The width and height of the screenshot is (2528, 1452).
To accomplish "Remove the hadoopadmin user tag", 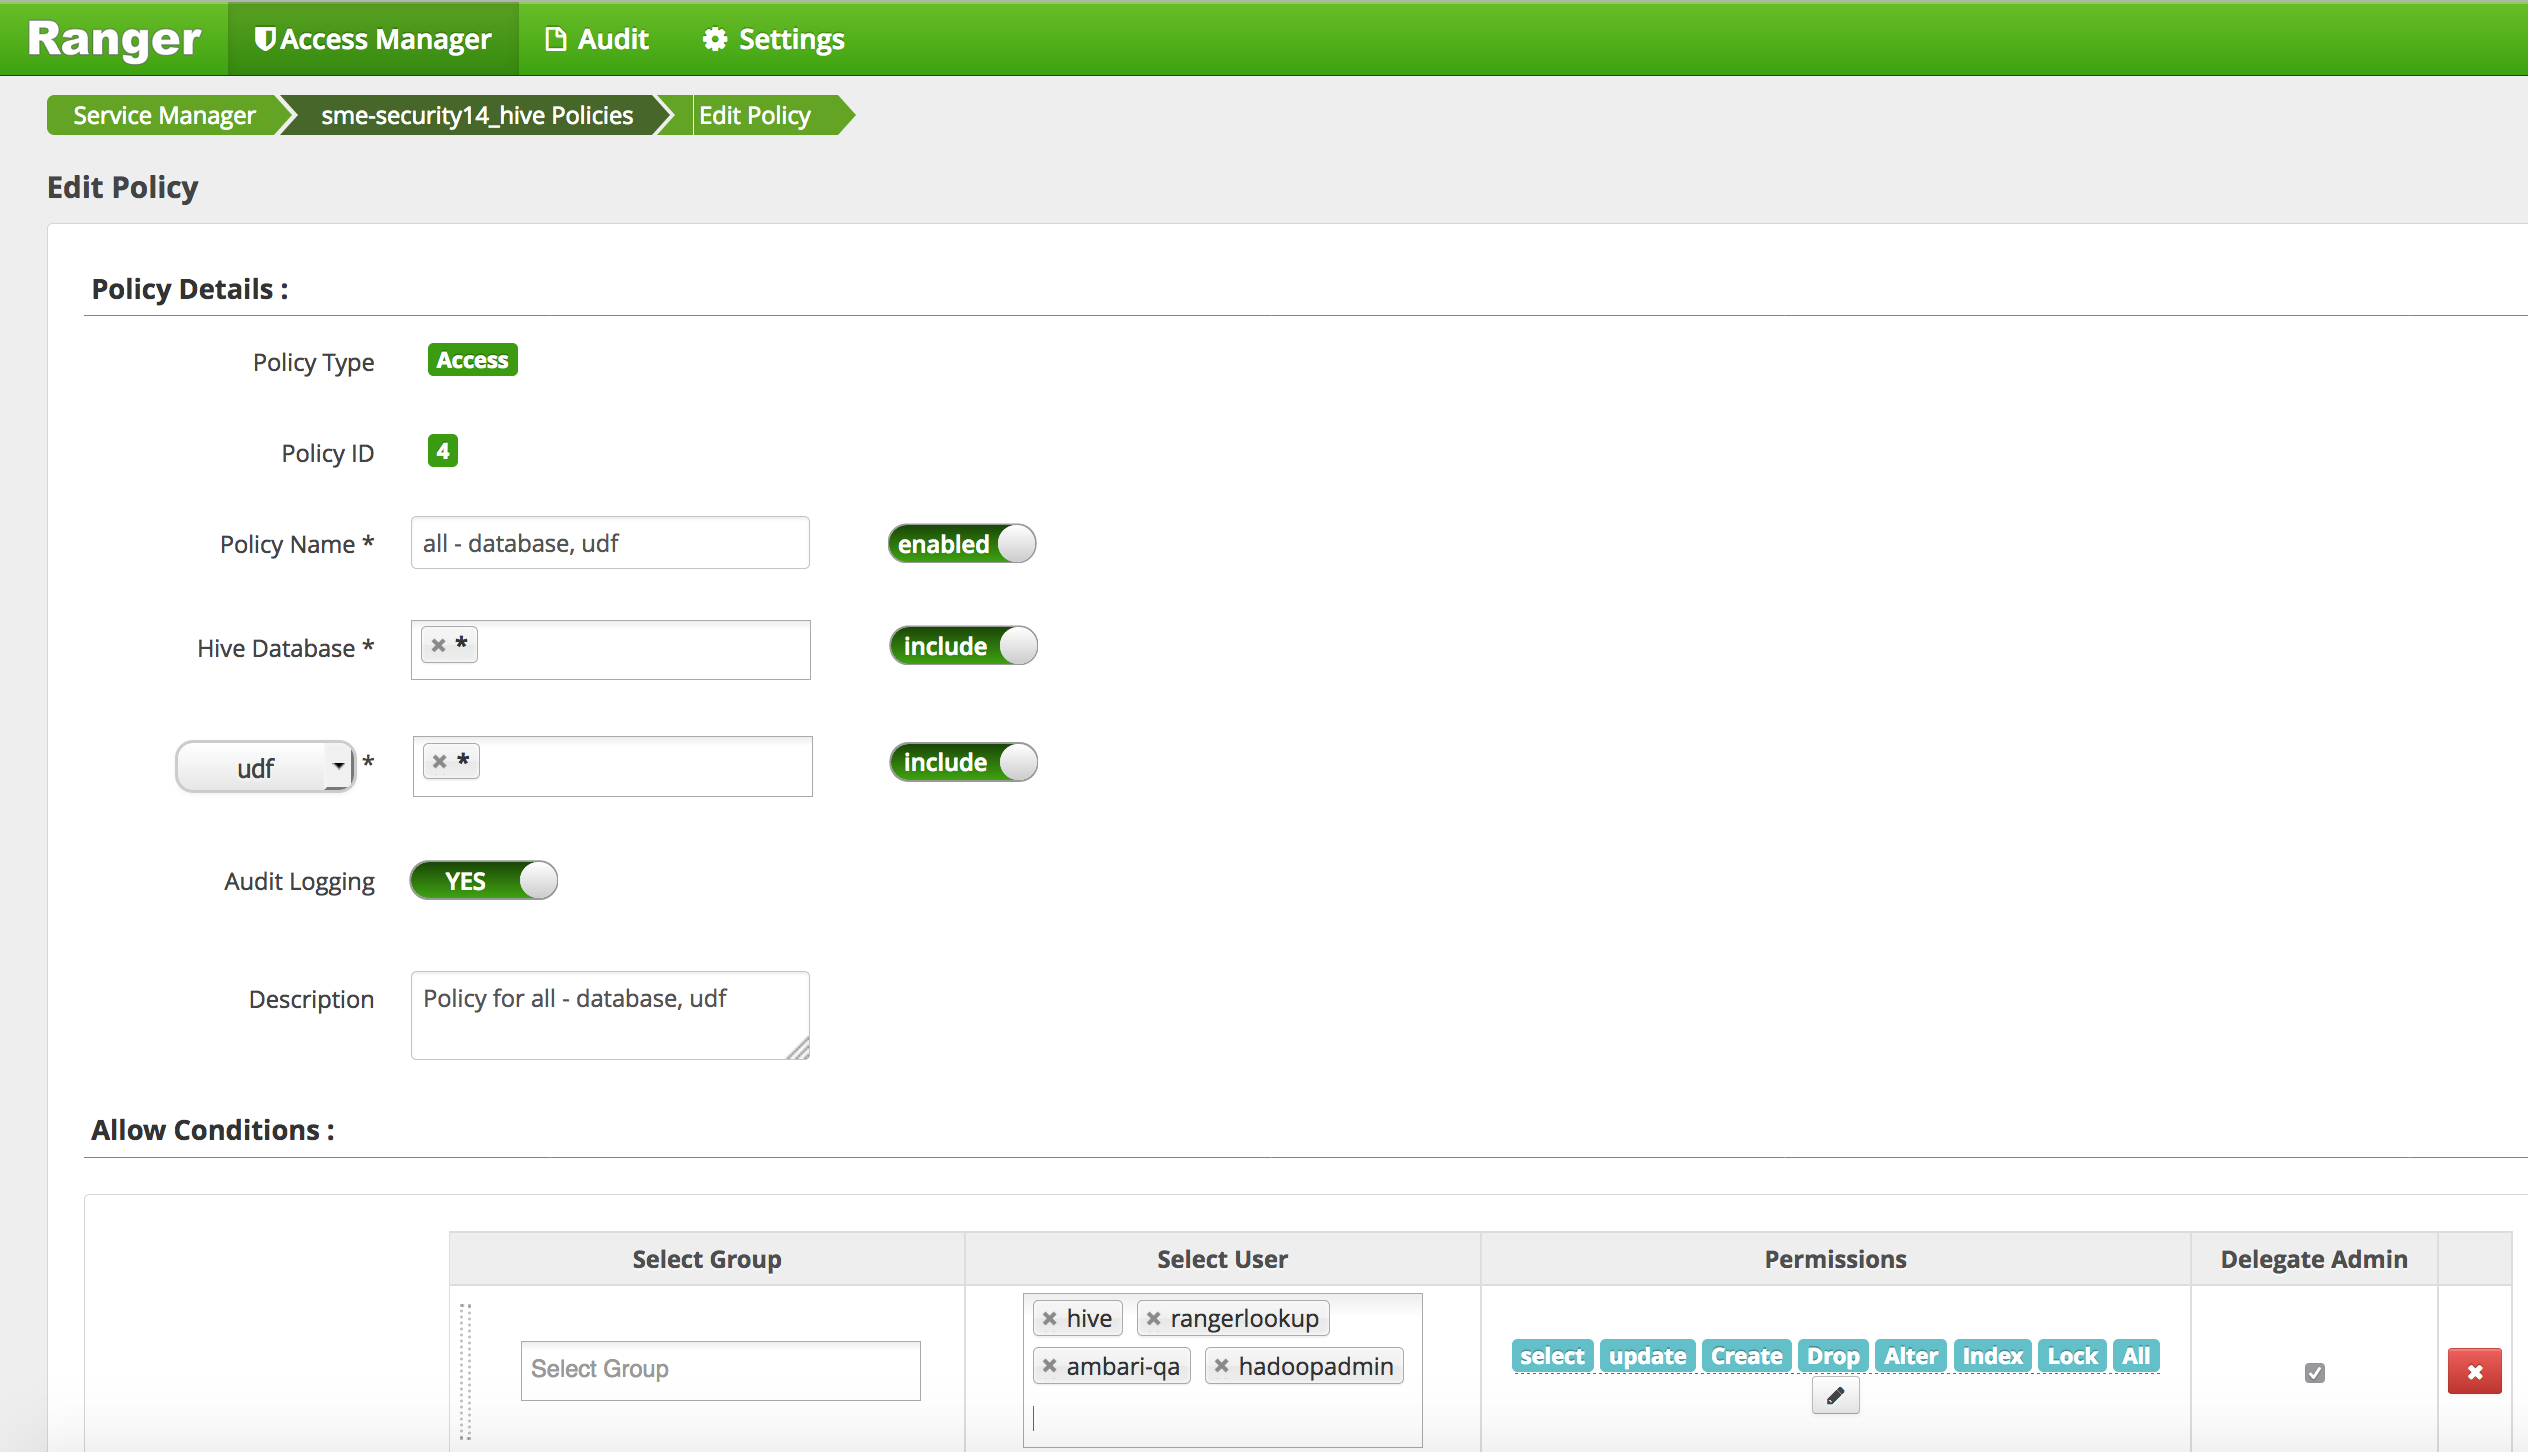I will tap(1221, 1366).
